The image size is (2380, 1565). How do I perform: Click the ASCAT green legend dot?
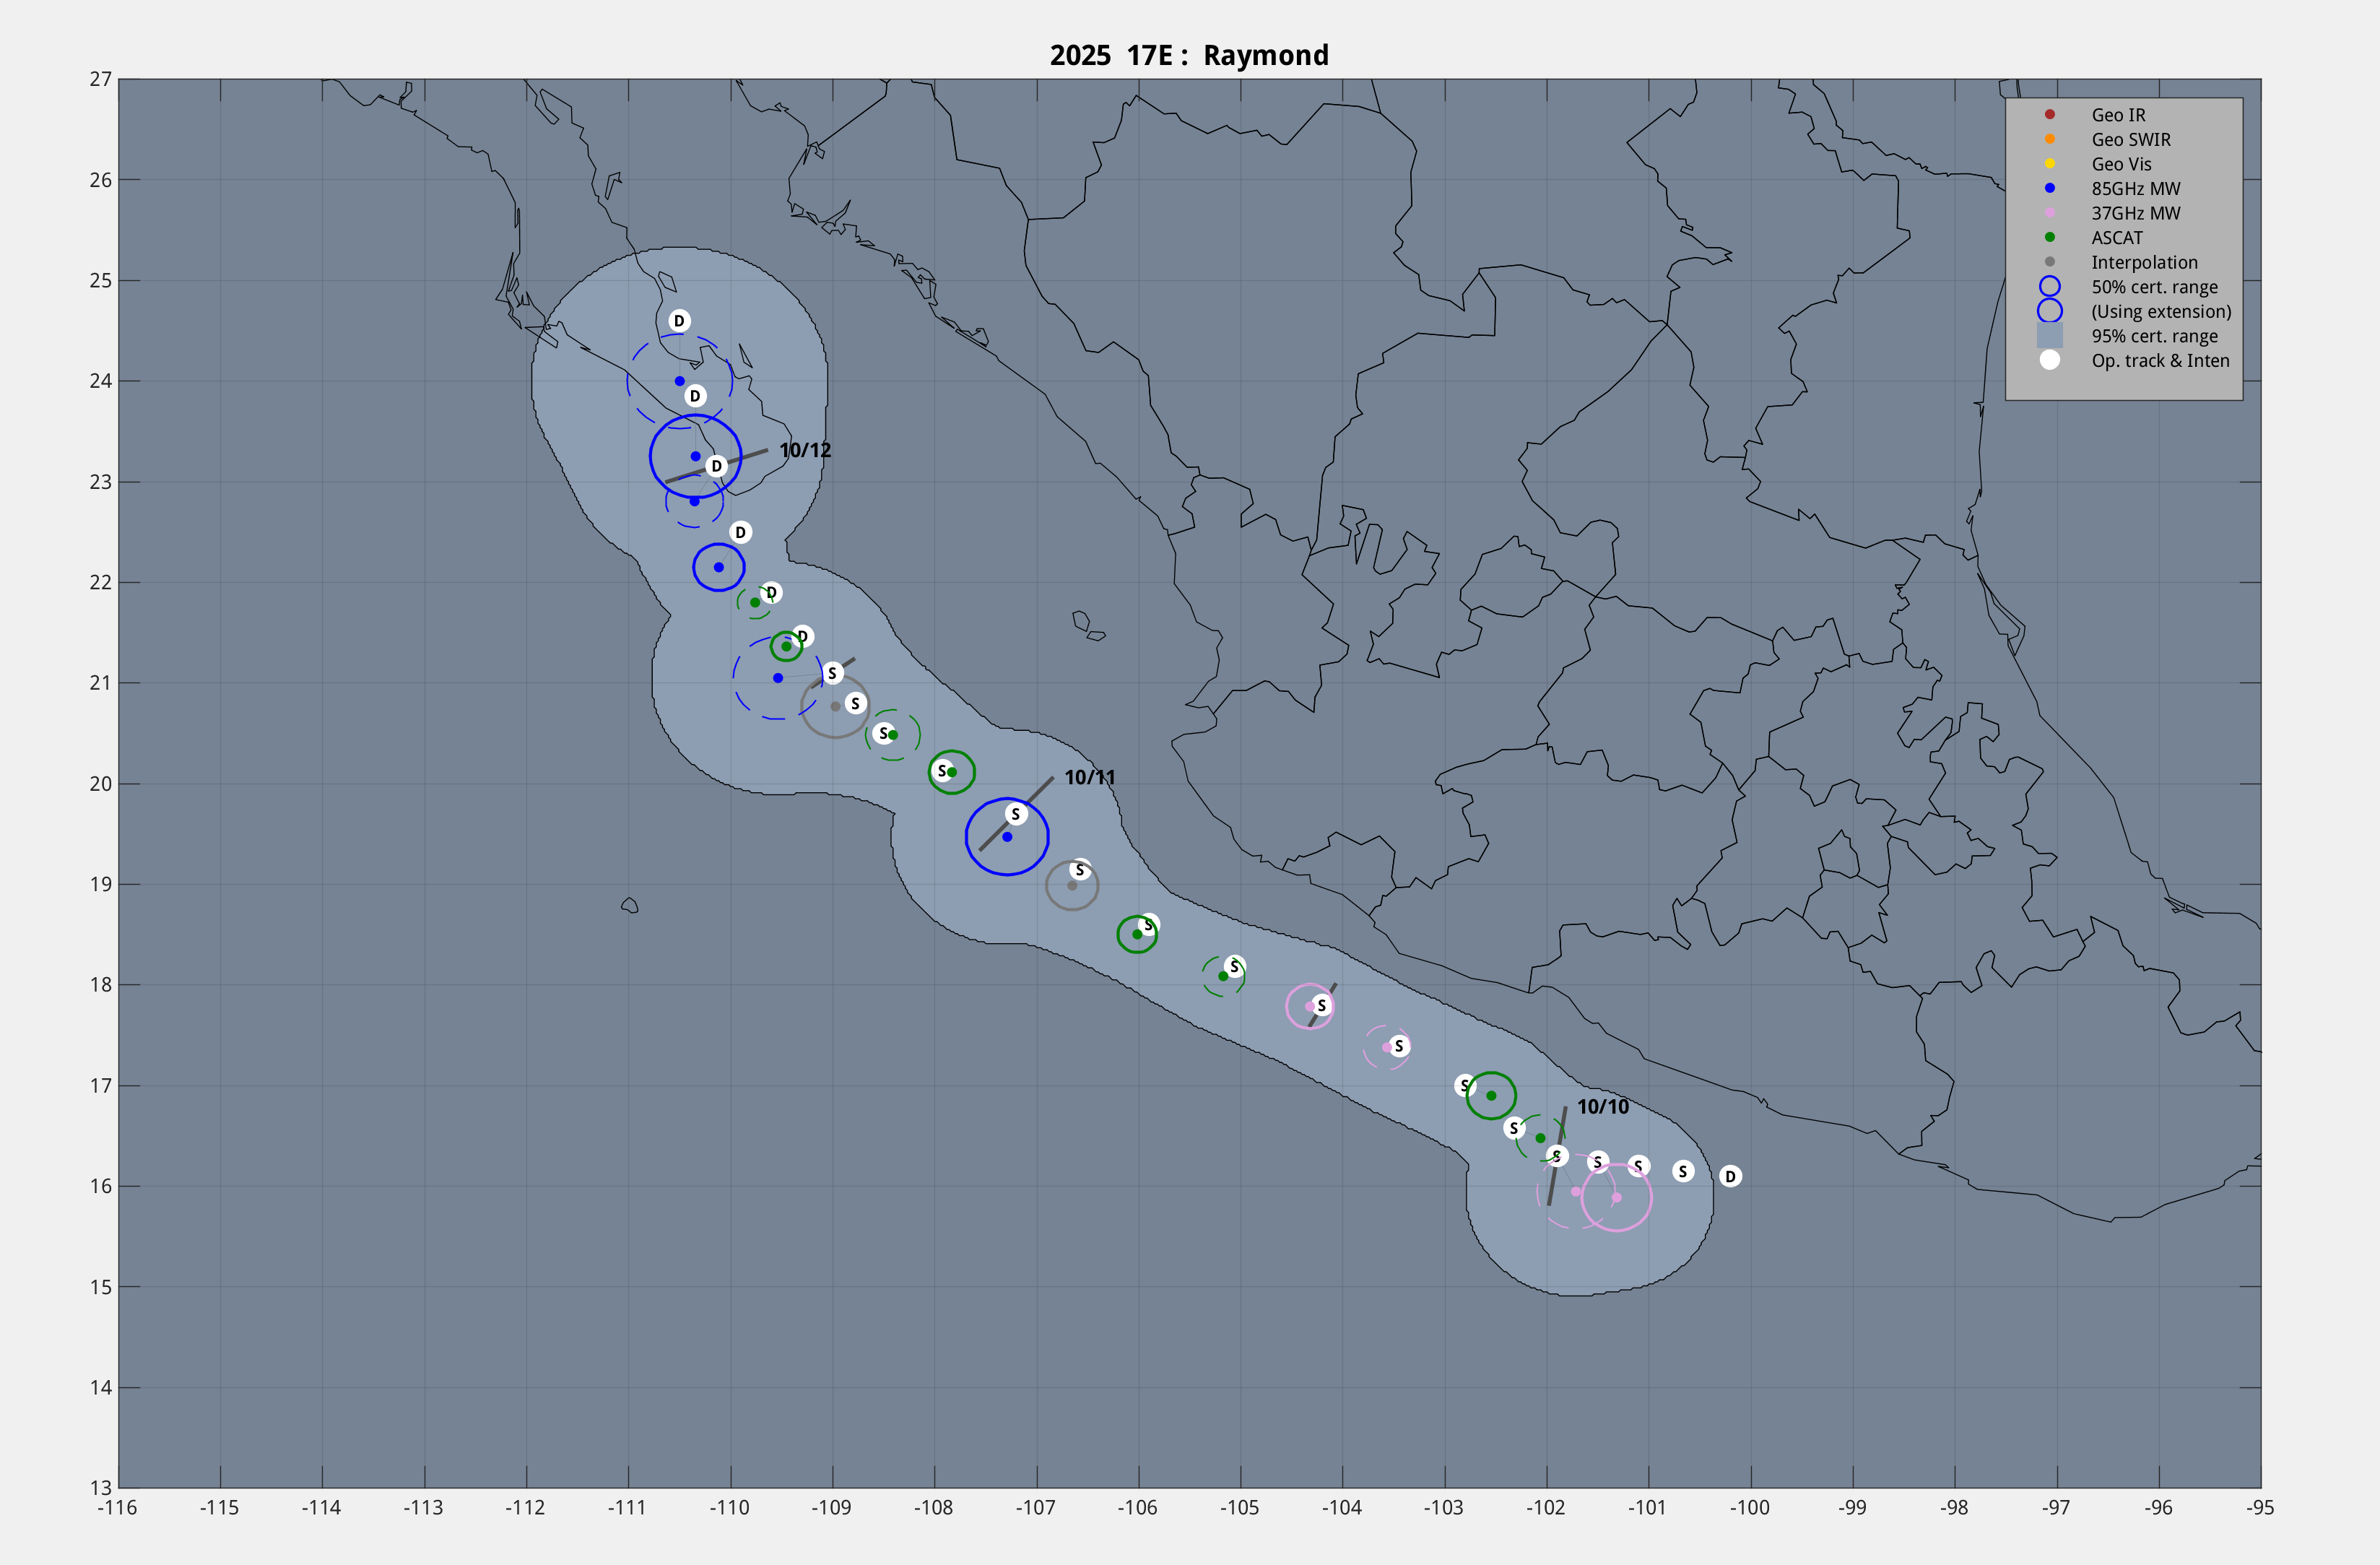coord(2049,238)
